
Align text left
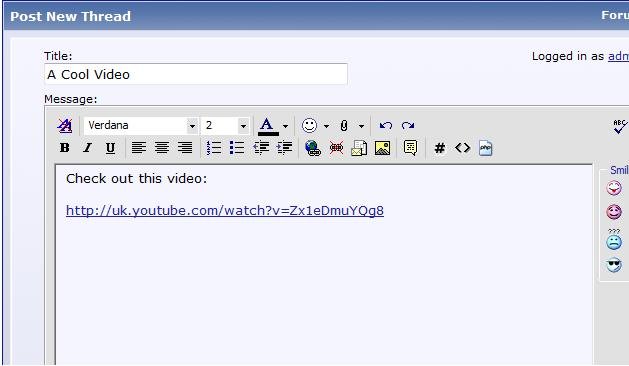tap(139, 148)
